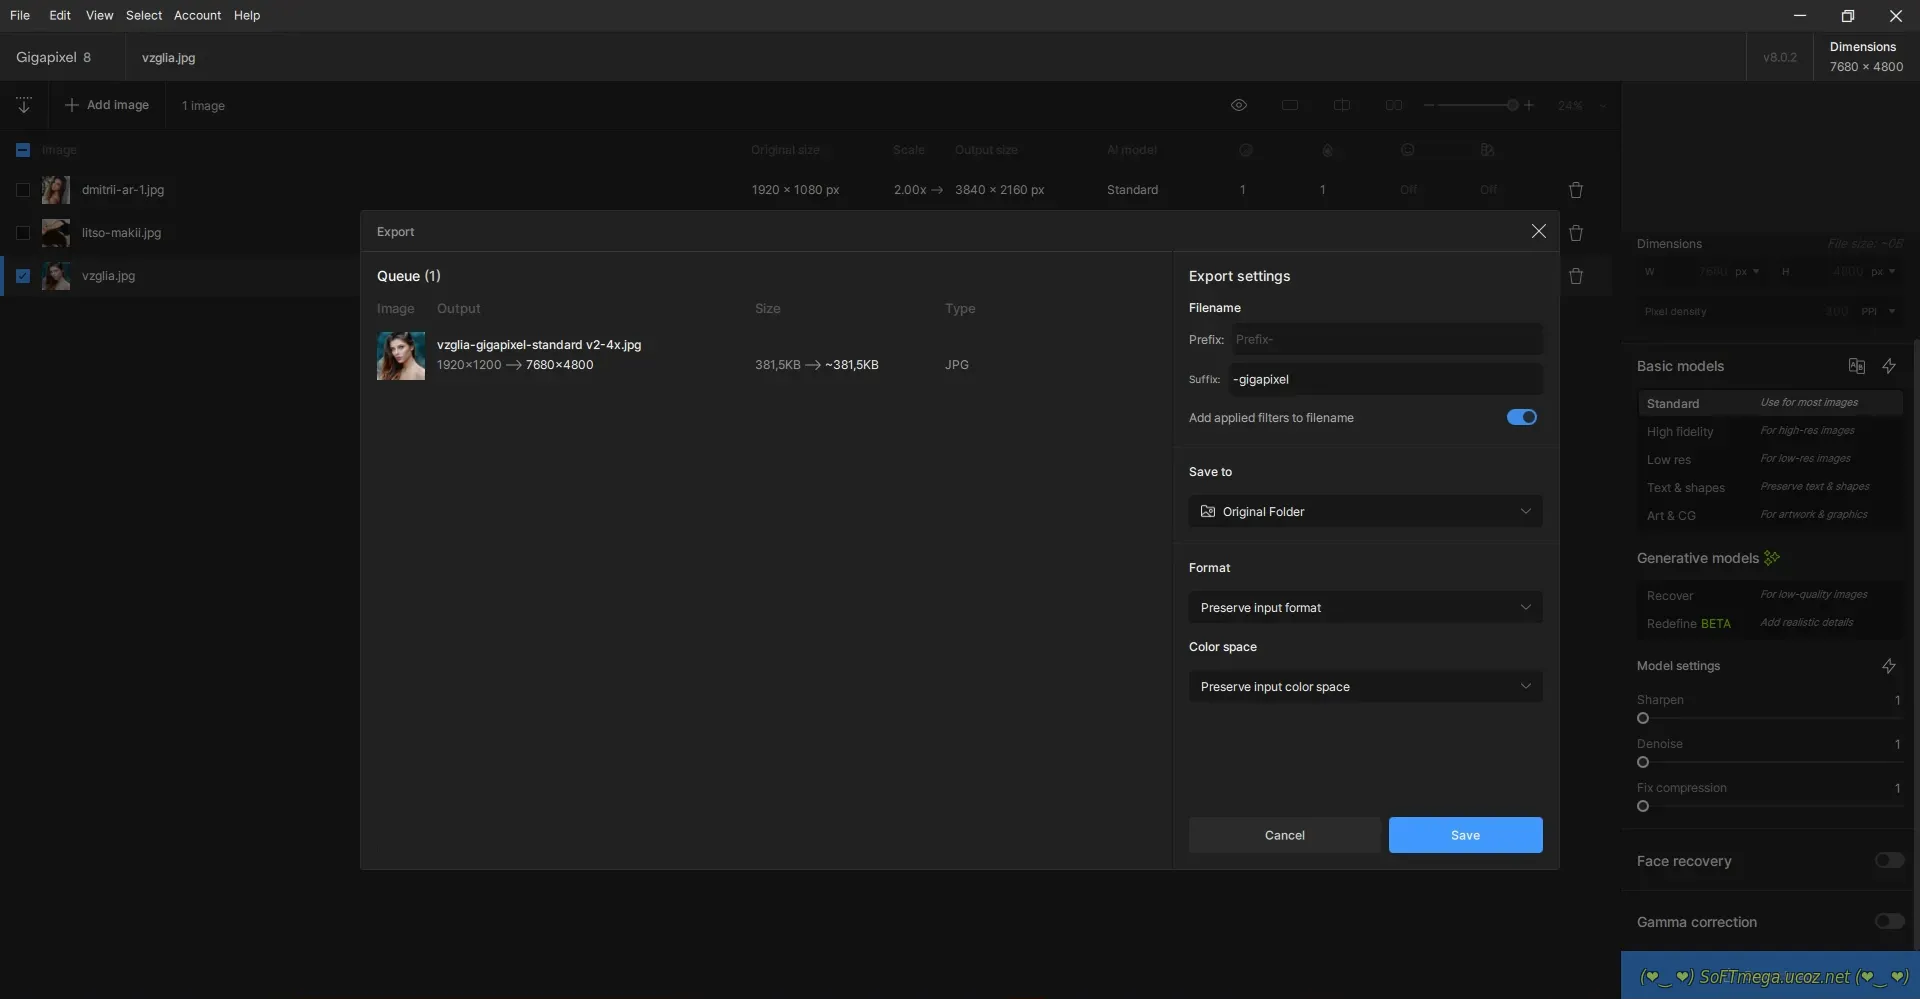Open the File menu
The width and height of the screenshot is (1920, 999).
[x=20, y=15]
